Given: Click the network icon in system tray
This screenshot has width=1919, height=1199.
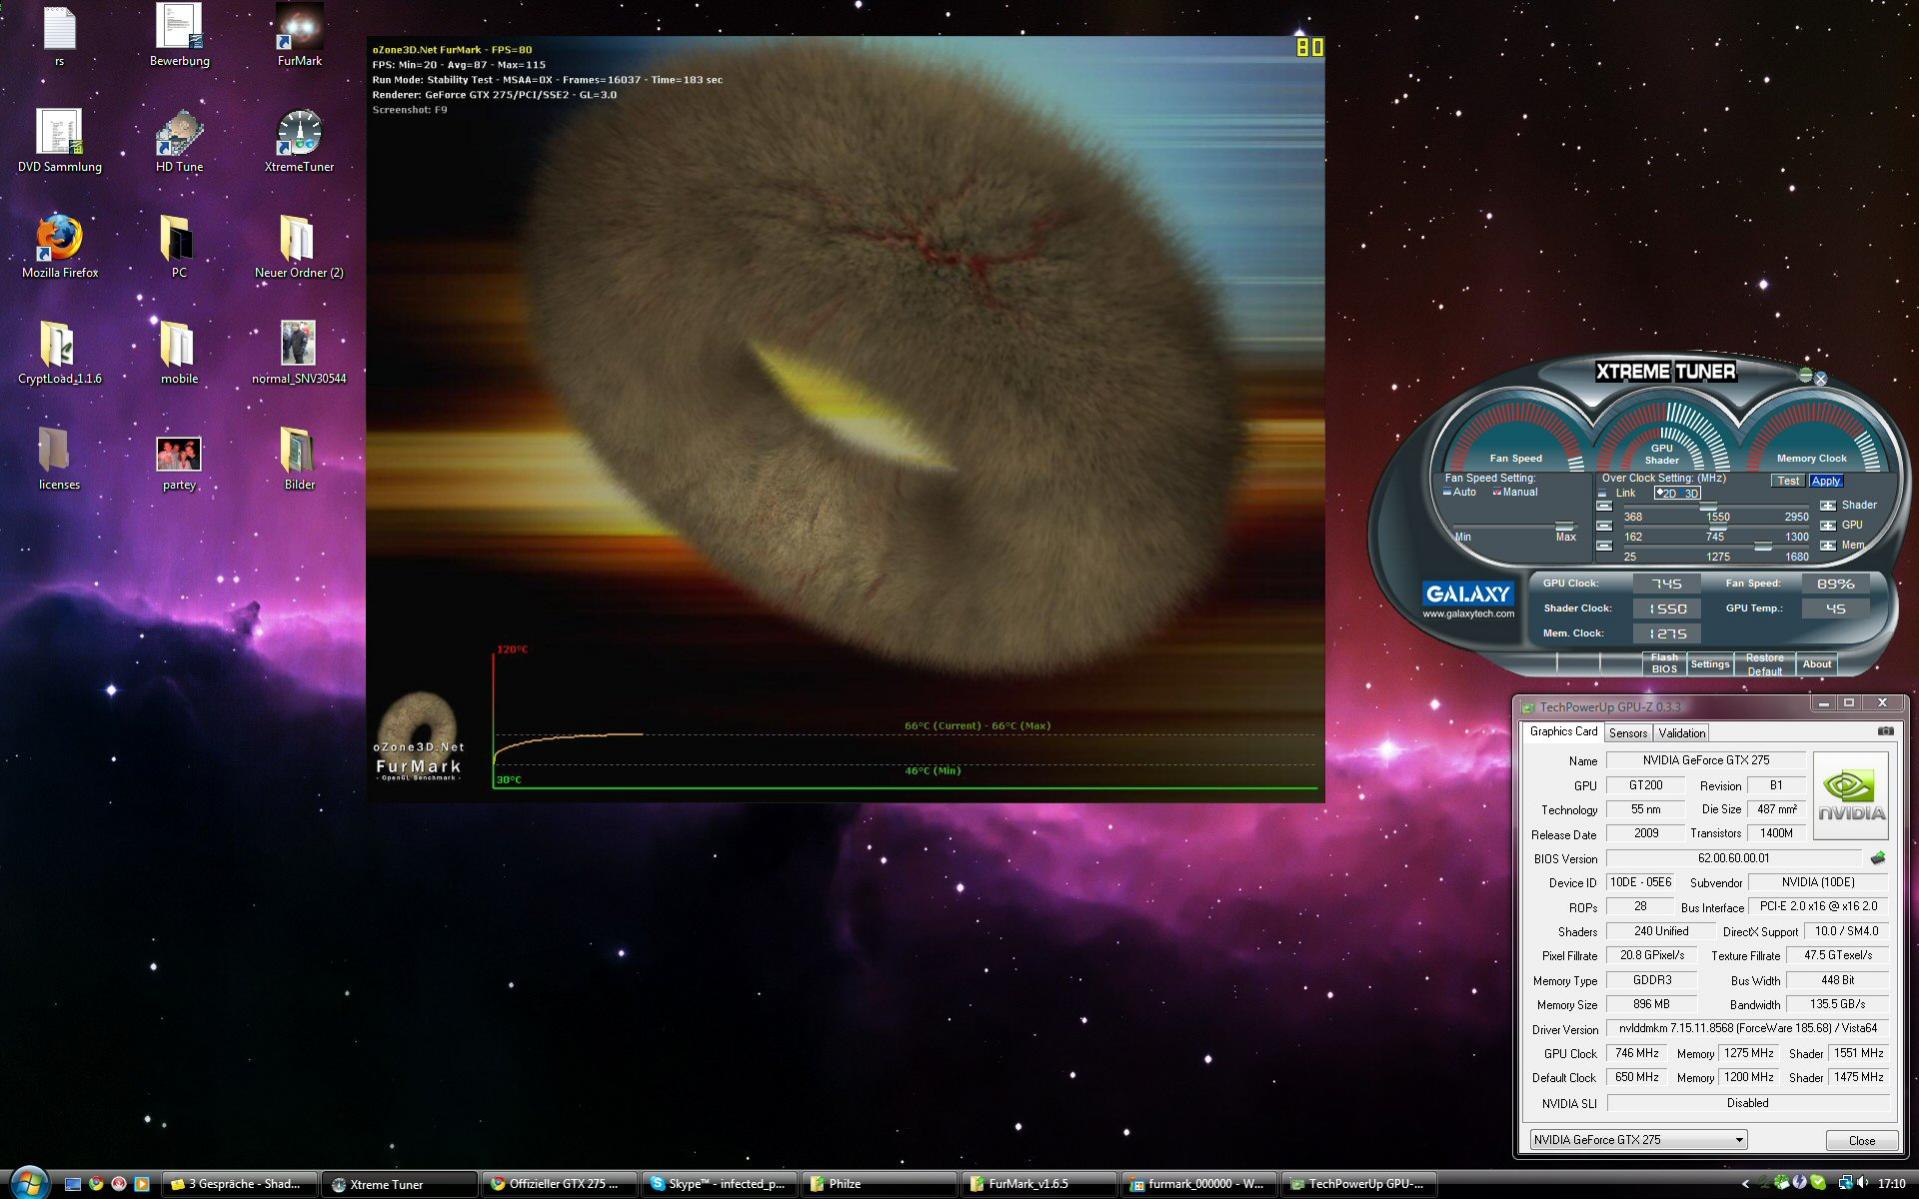Looking at the screenshot, I should [x=1844, y=1184].
